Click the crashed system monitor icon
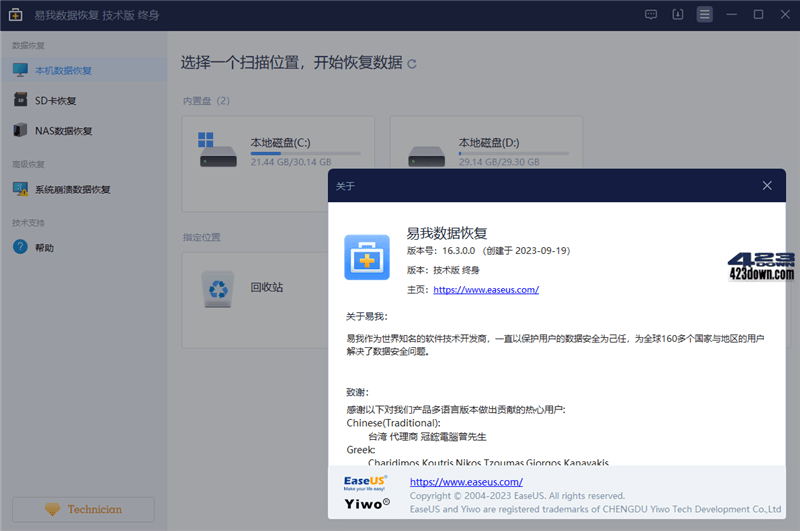The height and width of the screenshot is (531, 800). [x=20, y=189]
